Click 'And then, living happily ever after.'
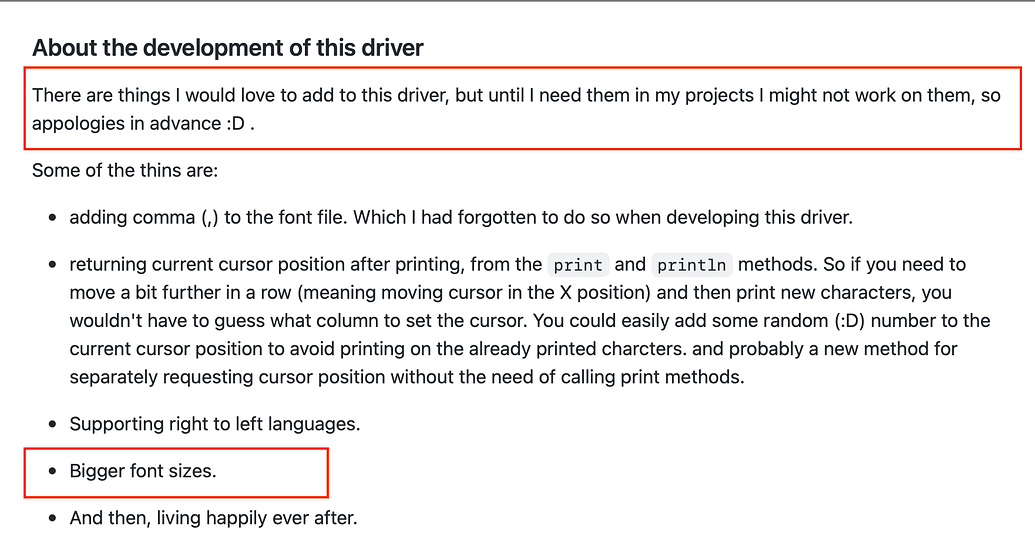The width and height of the screenshot is (1035, 546). pos(214,518)
